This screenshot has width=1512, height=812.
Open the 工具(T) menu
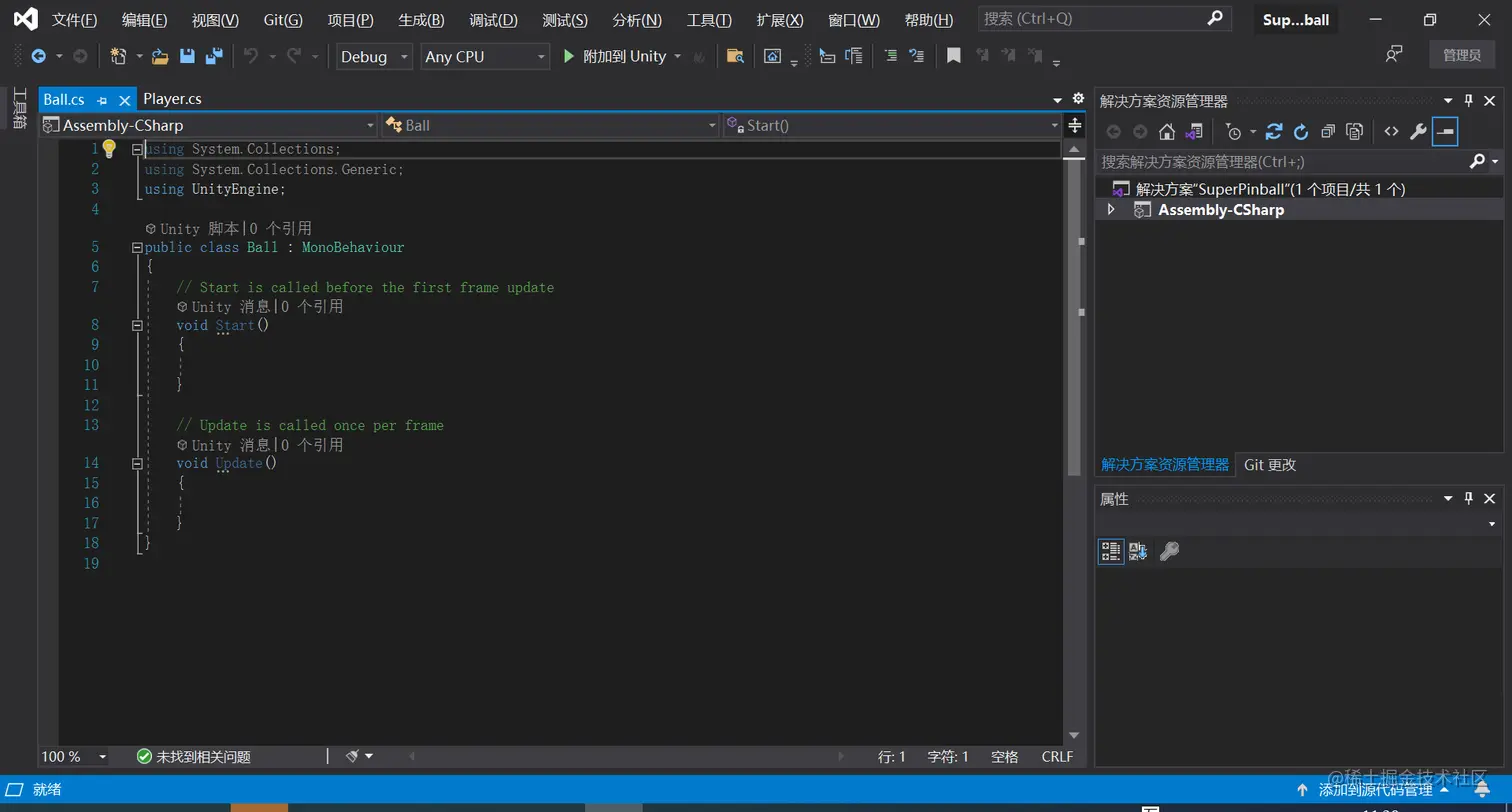click(x=709, y=20)
